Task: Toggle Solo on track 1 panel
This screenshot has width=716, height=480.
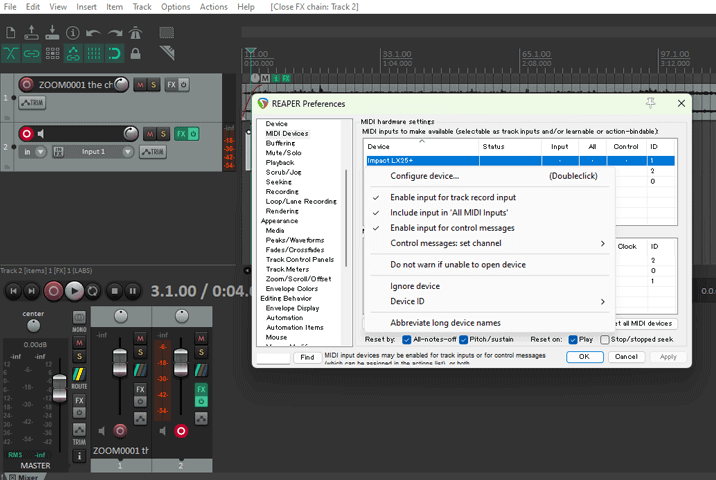Action: point(153,84)
